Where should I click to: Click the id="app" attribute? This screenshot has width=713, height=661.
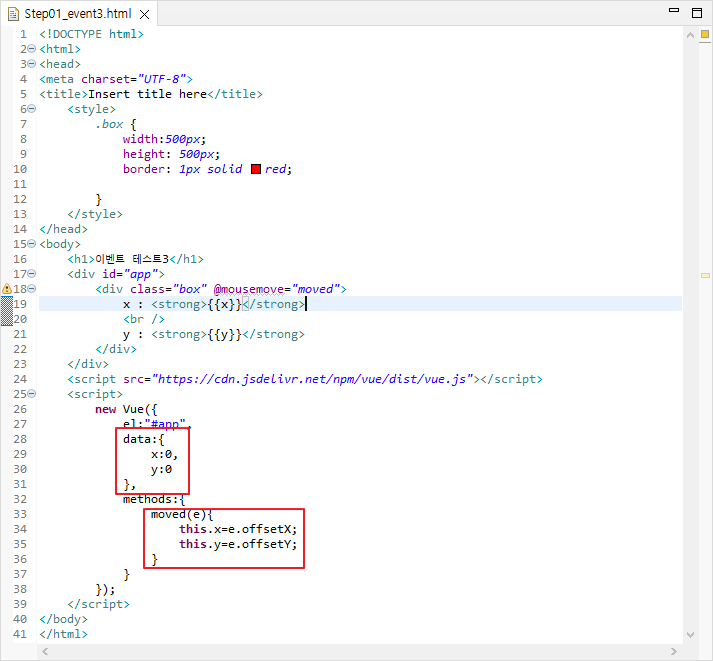[x=130, y=274]
